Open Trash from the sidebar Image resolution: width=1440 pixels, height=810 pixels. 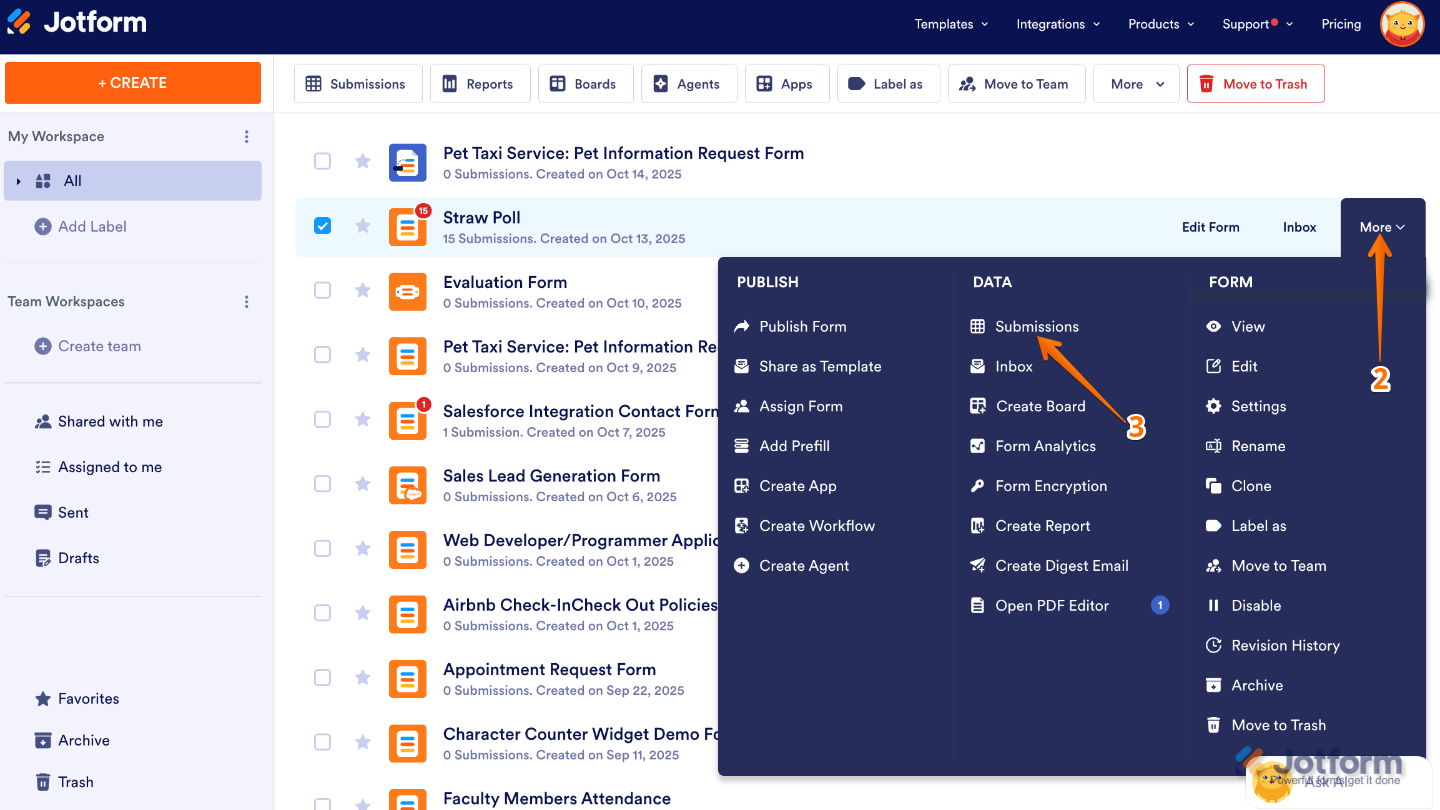pos(42,781)
